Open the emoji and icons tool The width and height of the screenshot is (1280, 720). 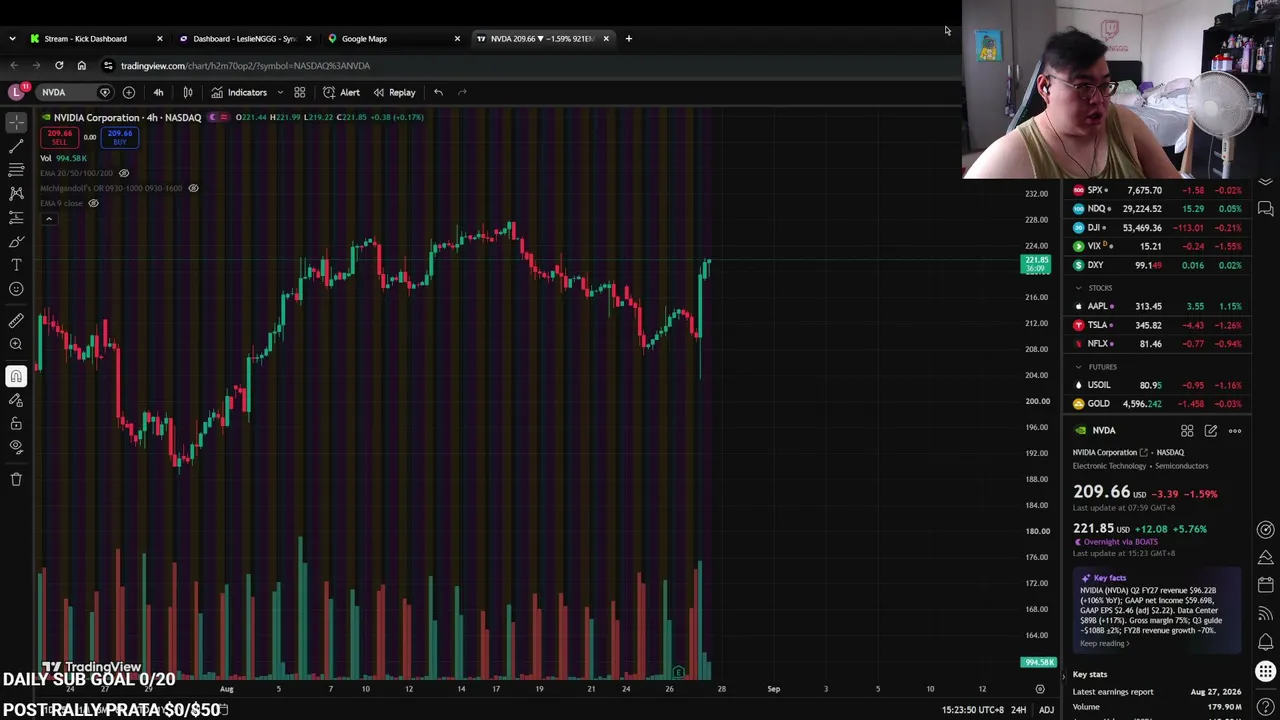[16, 289]
